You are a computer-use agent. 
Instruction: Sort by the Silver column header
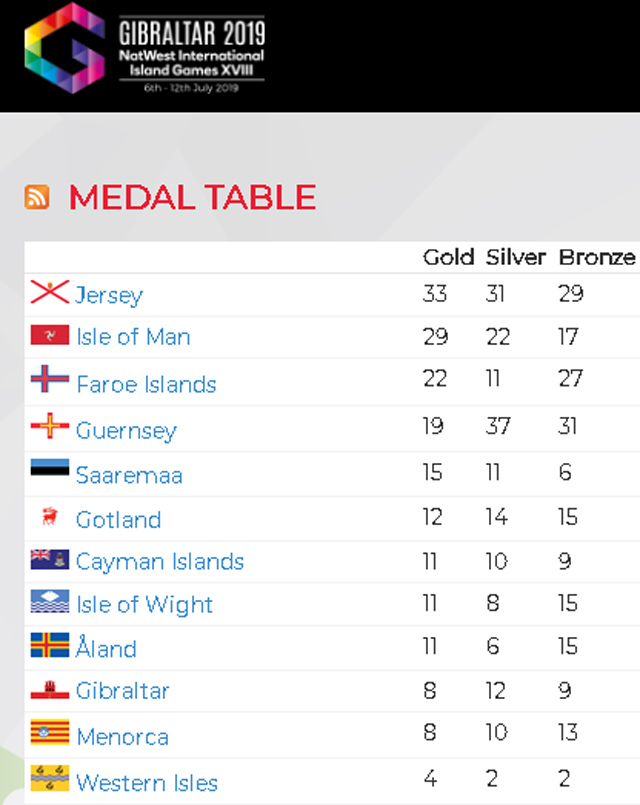click(515, 257)
